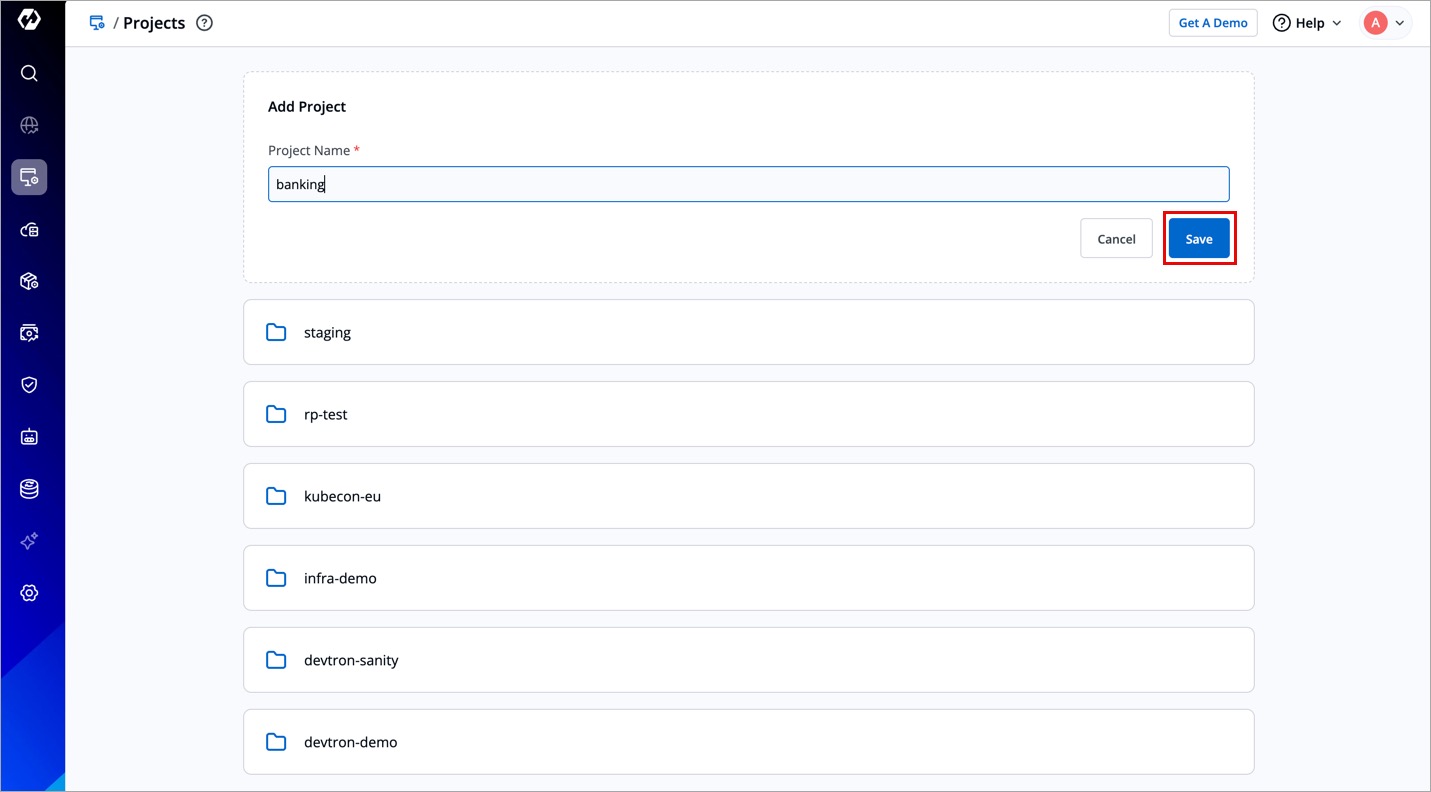This screenshot has width=1431, height=792.
Task: Click the breadcrumb icon before Projects
Action: [x=97, y=23]
